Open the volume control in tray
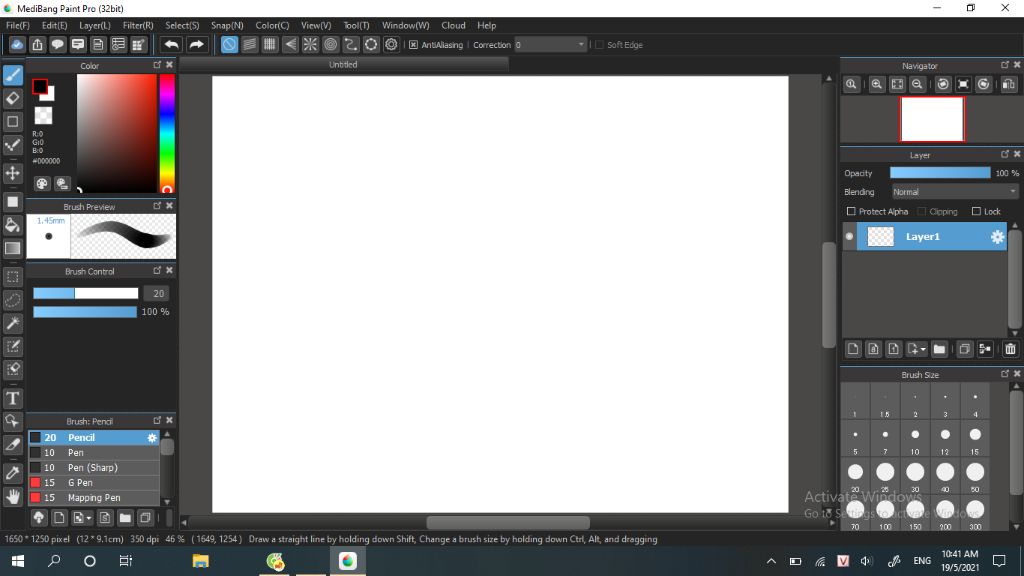This screenshot has width=1024, height=576. point(866,561)
